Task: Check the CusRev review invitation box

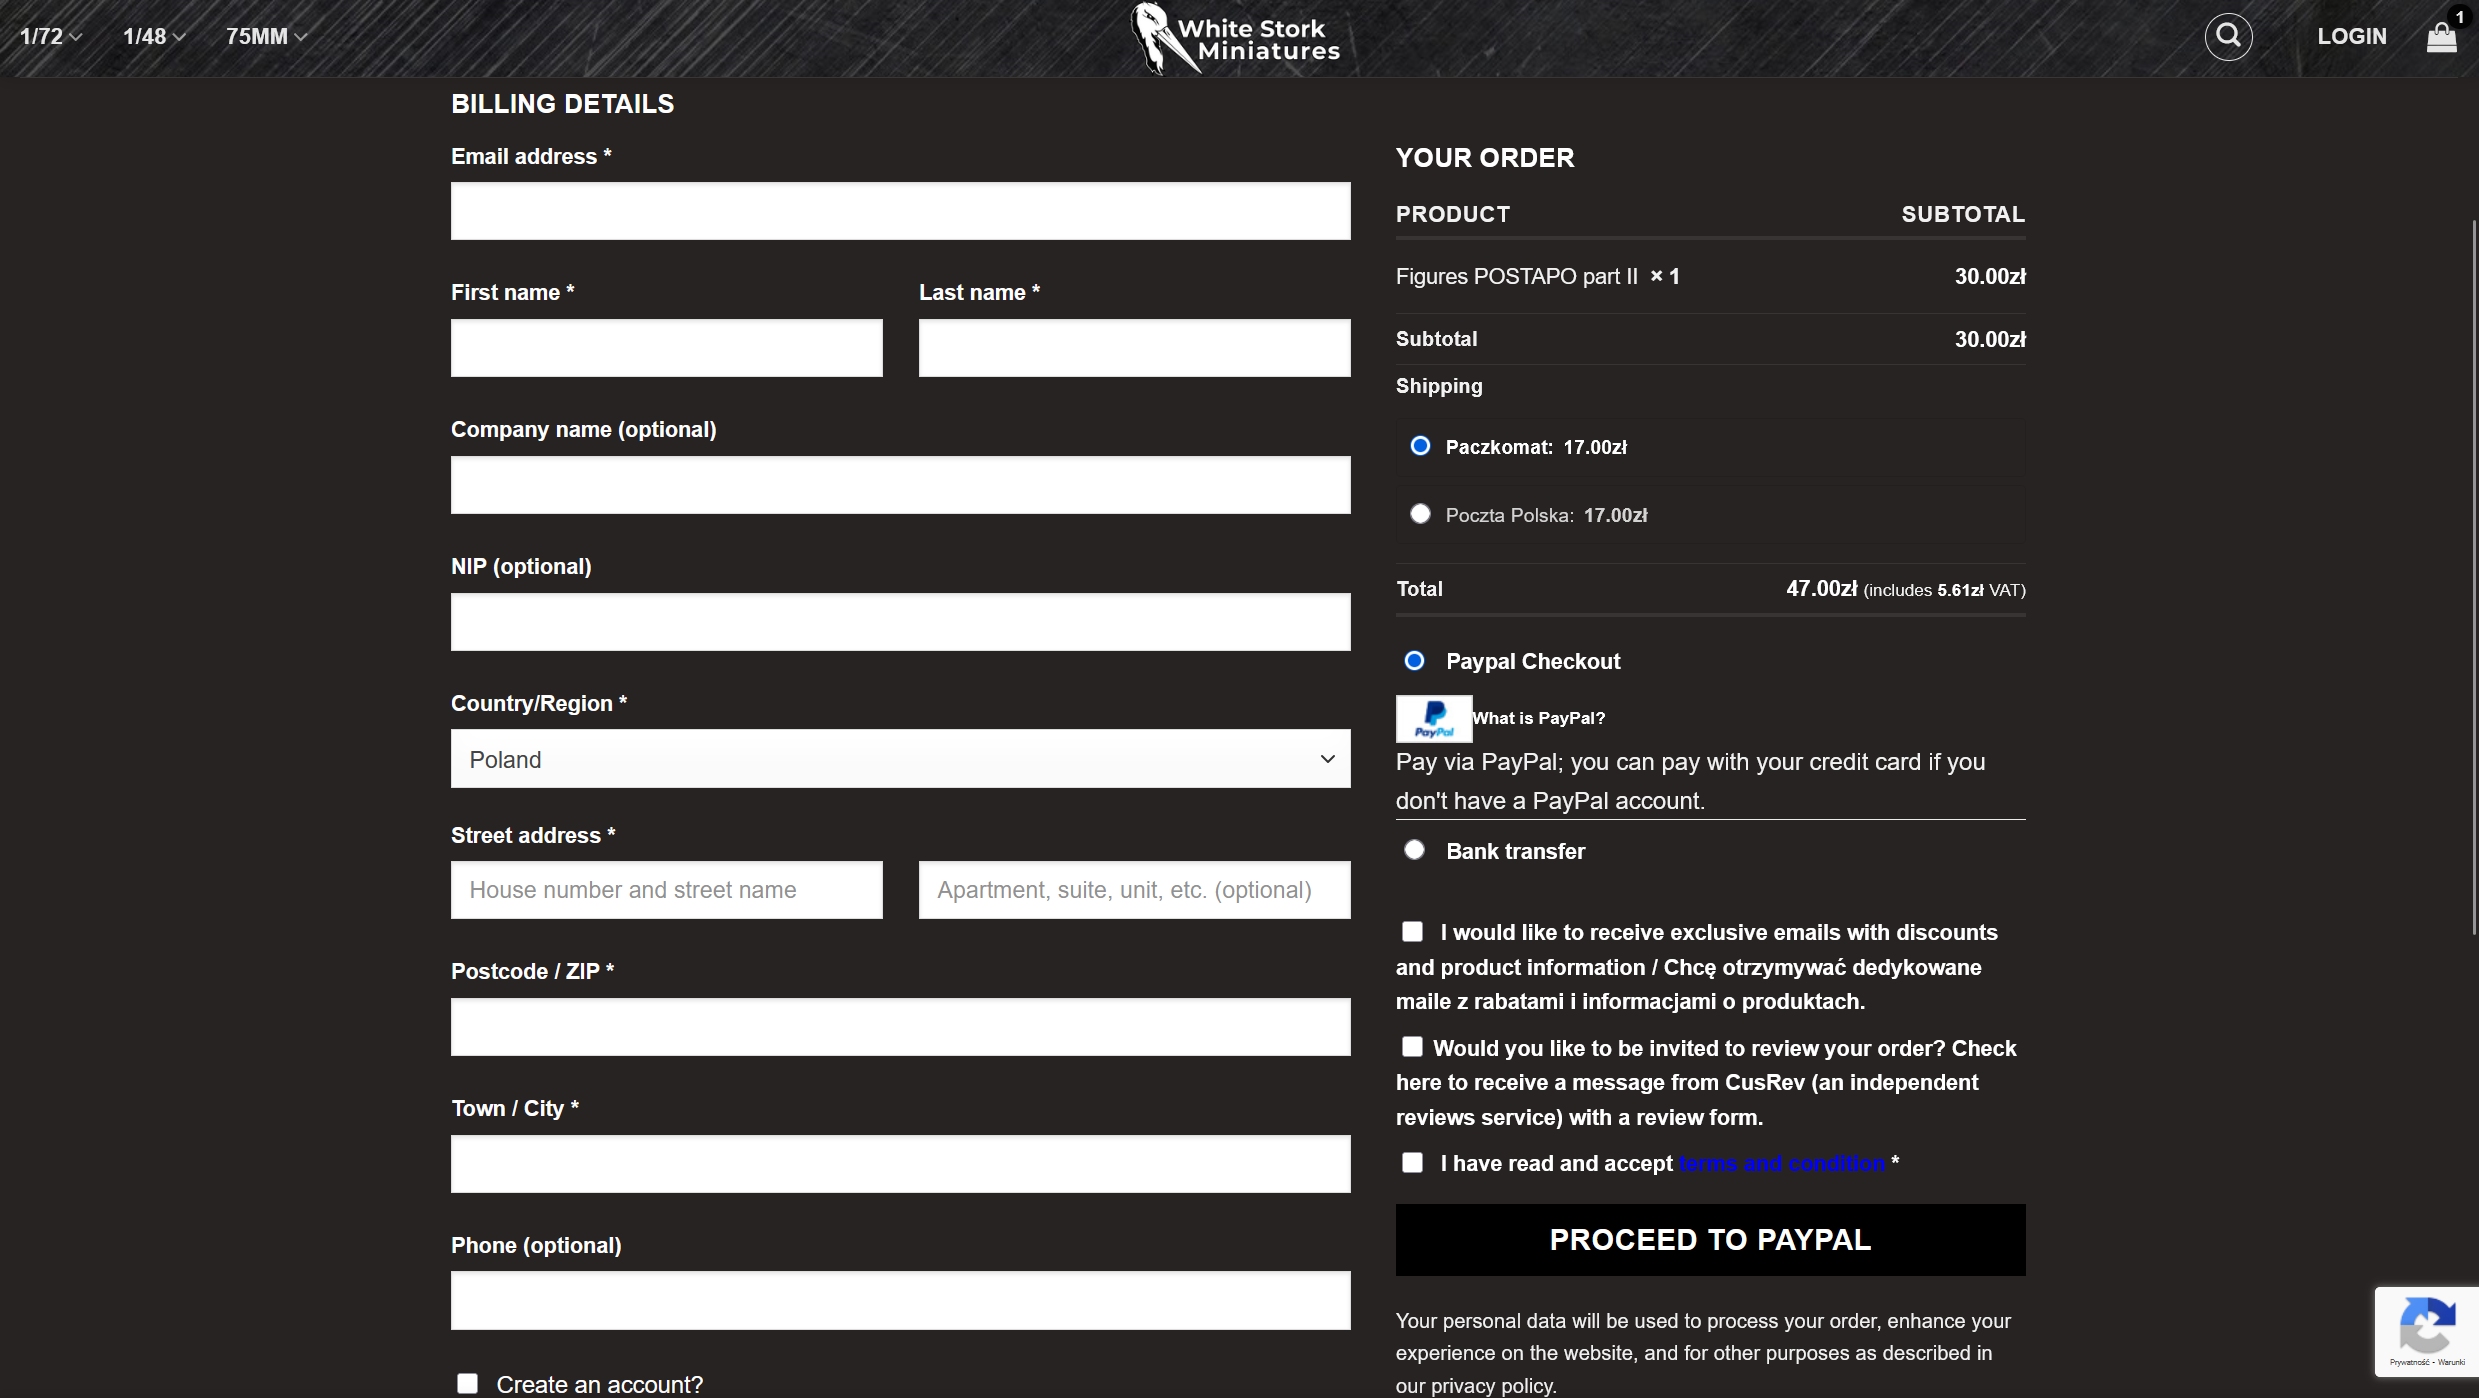Action: click(x=1412, y=1047)
